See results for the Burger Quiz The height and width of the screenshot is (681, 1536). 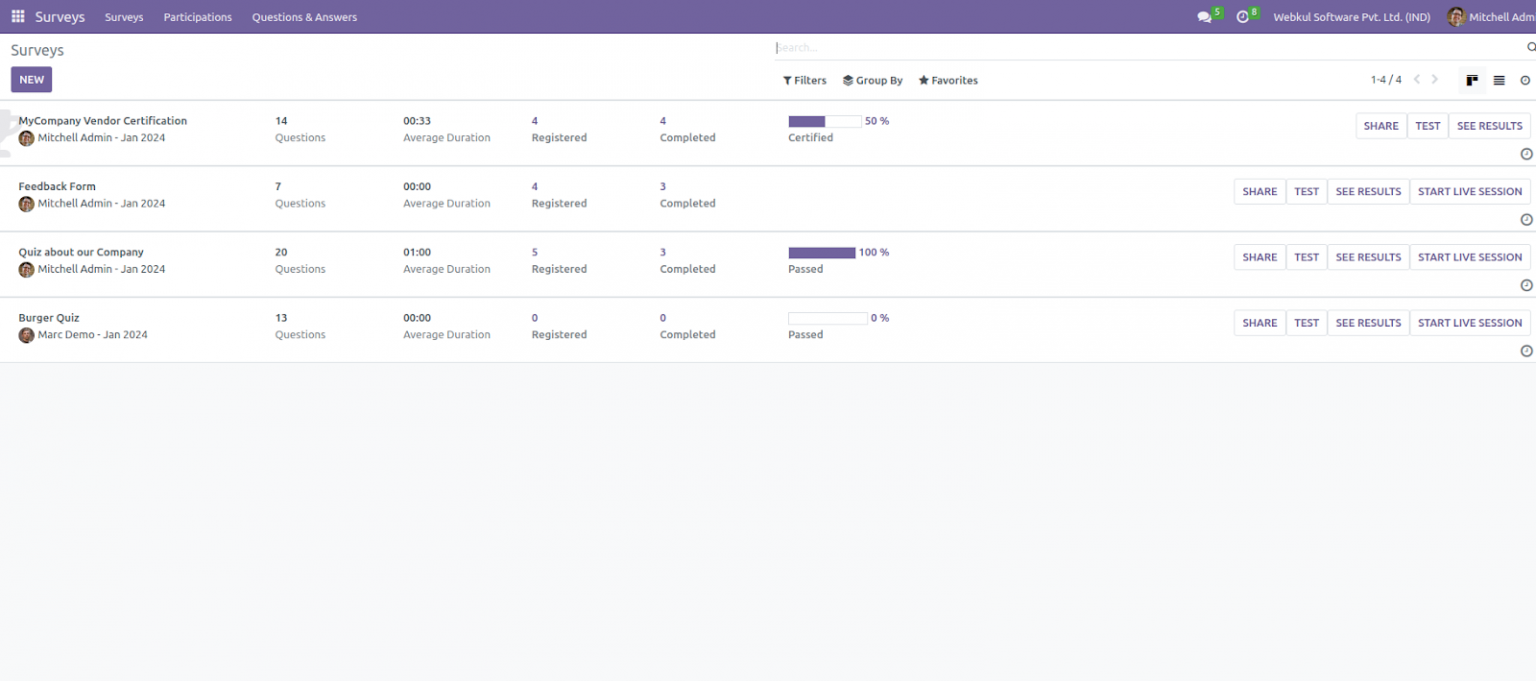1368,322
